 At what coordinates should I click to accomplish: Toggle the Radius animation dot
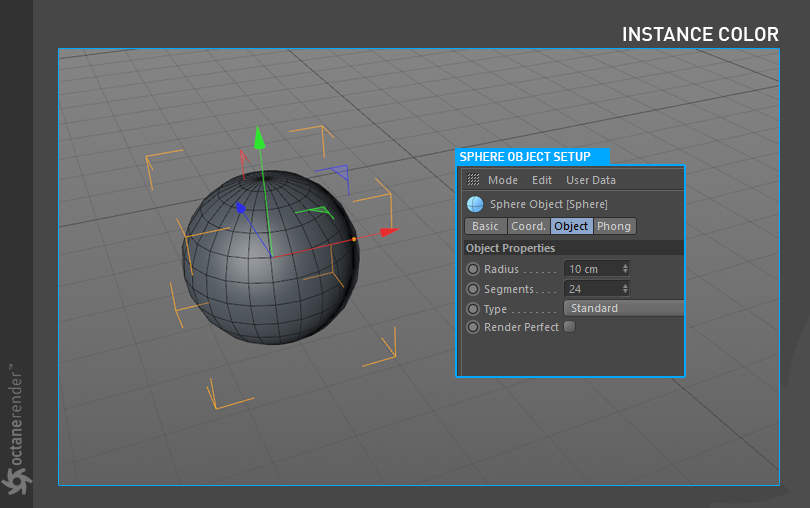click(473, 269)
